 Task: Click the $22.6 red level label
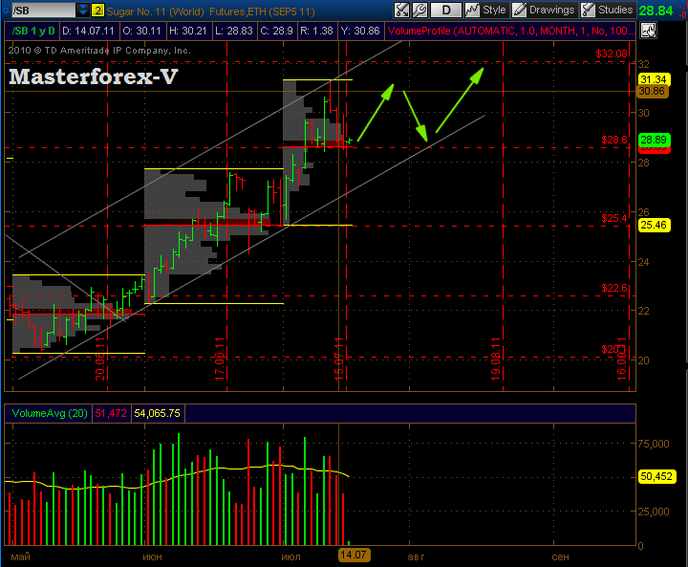(x=614, y=288)
